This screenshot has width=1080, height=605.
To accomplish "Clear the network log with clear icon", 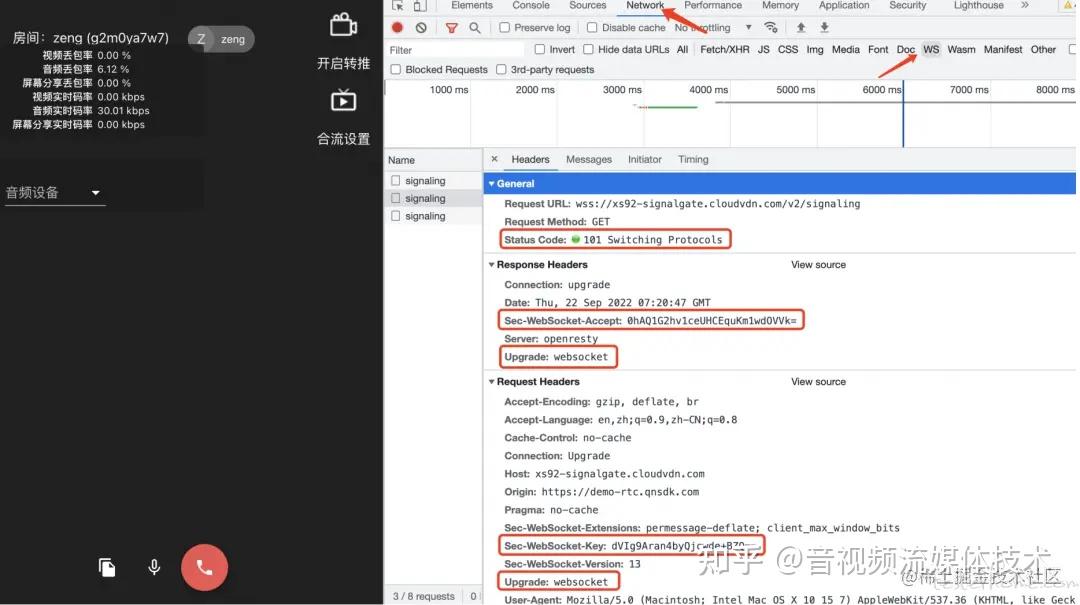I will (421, 28).
